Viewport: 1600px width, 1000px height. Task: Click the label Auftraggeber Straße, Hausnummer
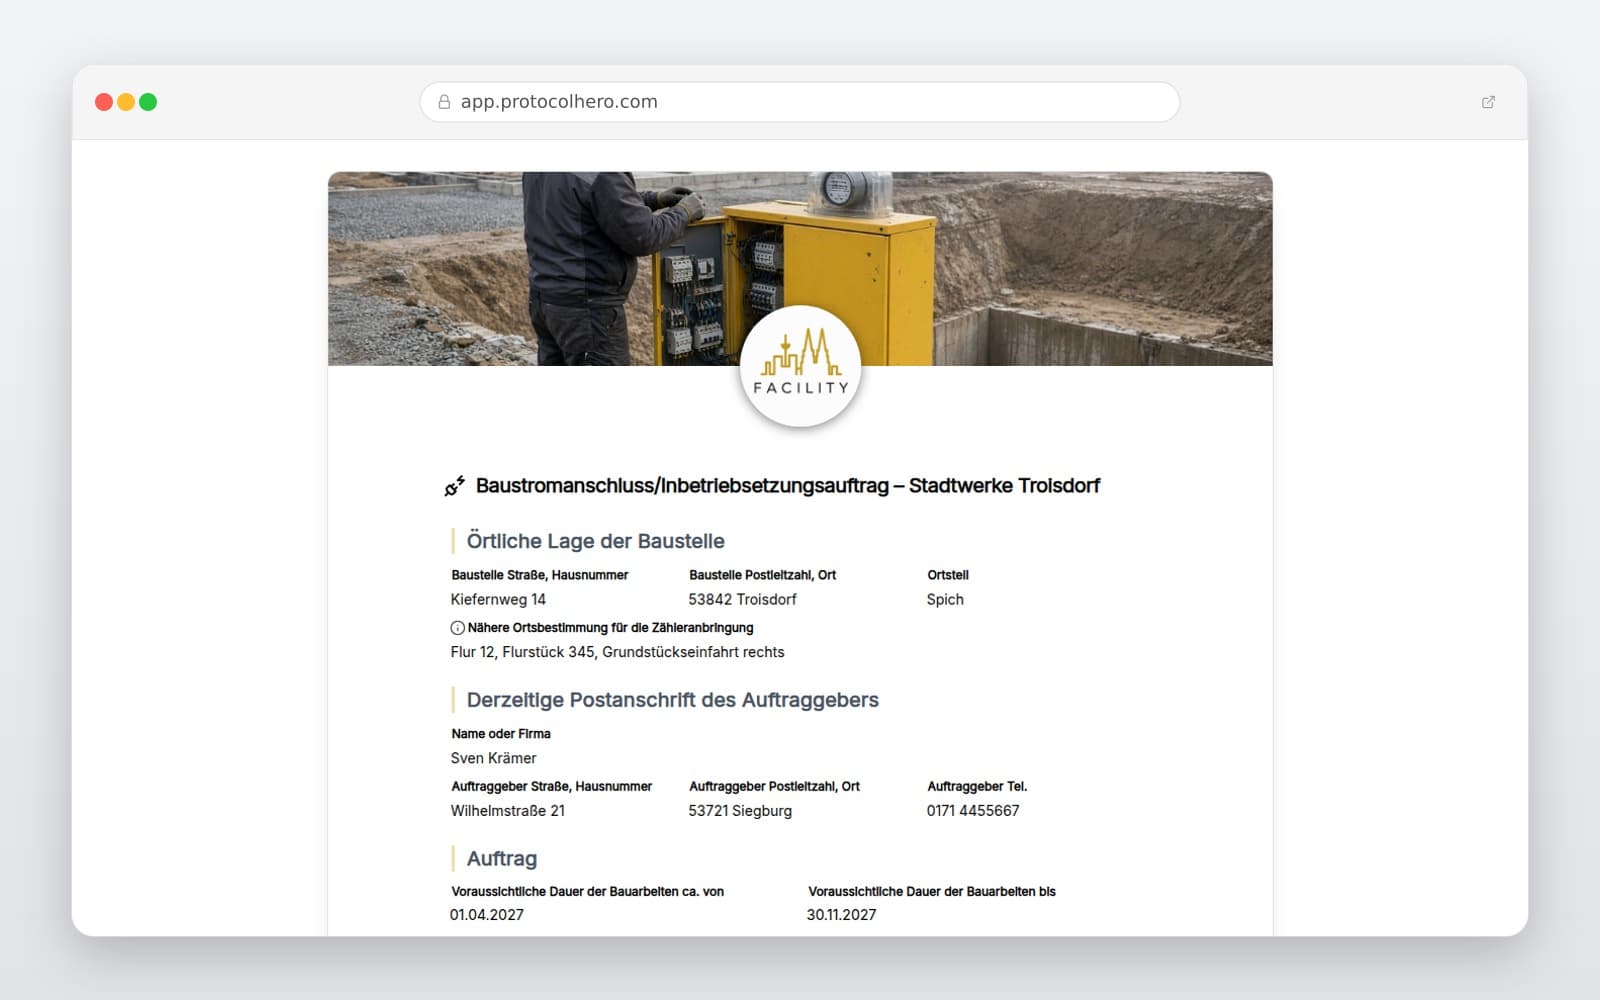pos(552,787)
